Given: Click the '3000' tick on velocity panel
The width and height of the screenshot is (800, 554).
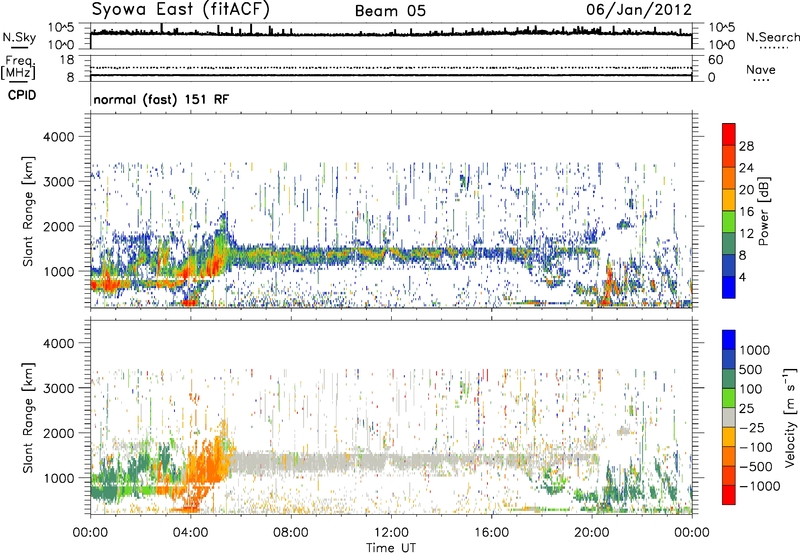Looking at the screenshot, I should [58, 388].
